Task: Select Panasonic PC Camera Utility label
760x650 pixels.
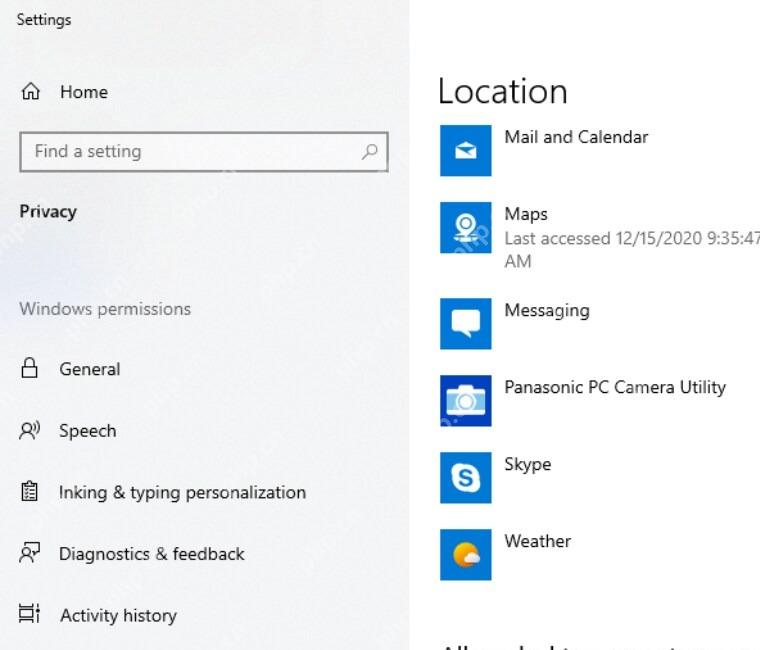Action: coord(615,387)
